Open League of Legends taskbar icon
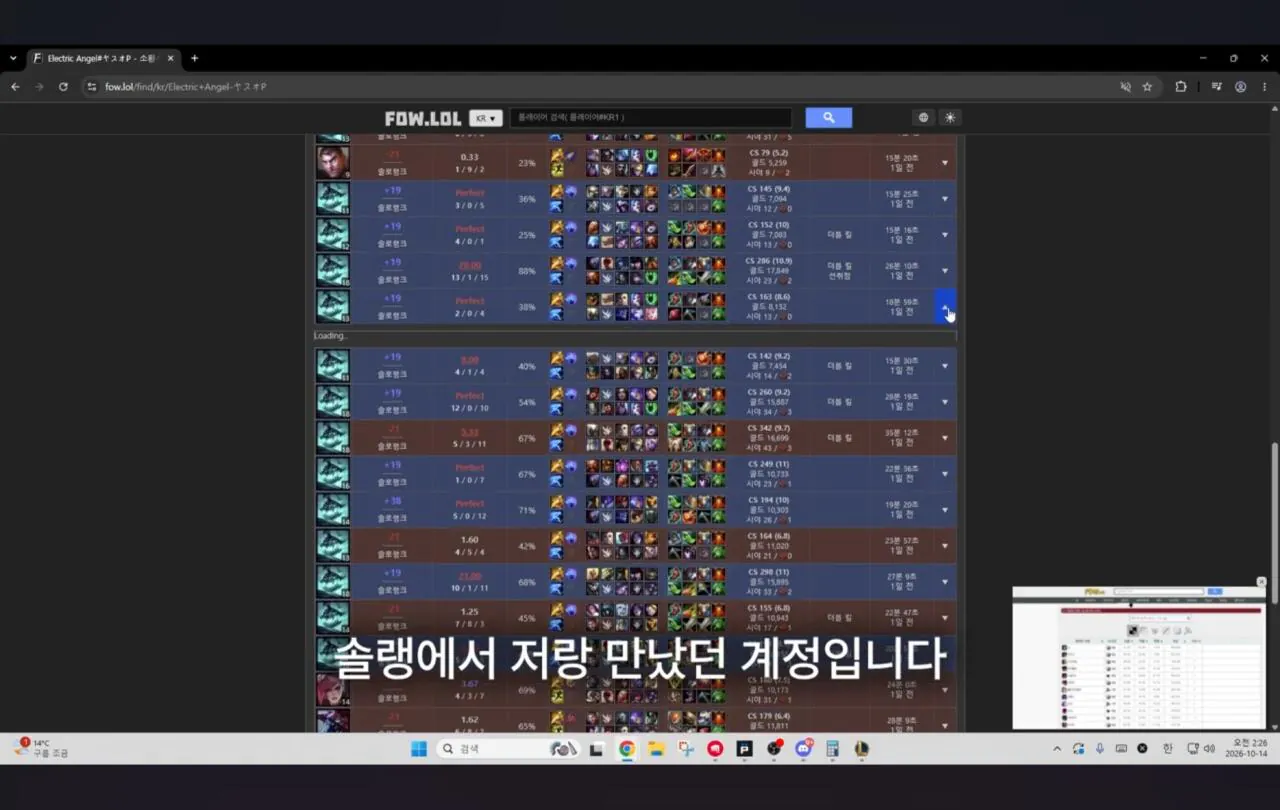 [861, 749]
